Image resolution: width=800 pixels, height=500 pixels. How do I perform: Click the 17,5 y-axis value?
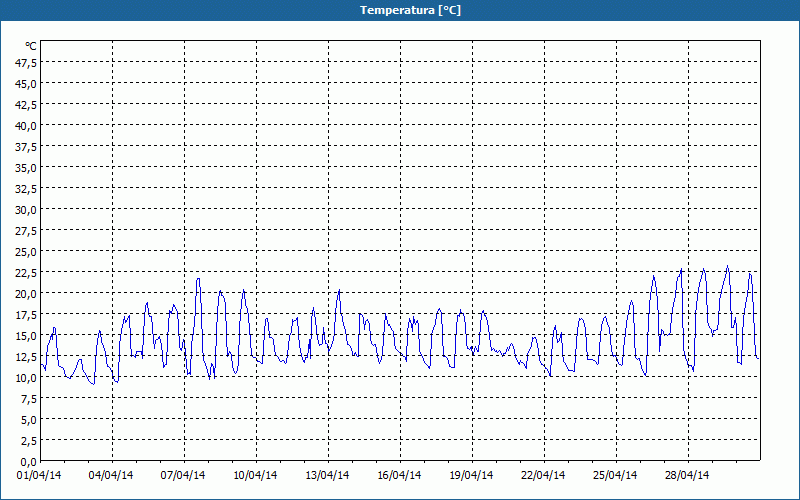pyautogui.click(x=27, y=315)
